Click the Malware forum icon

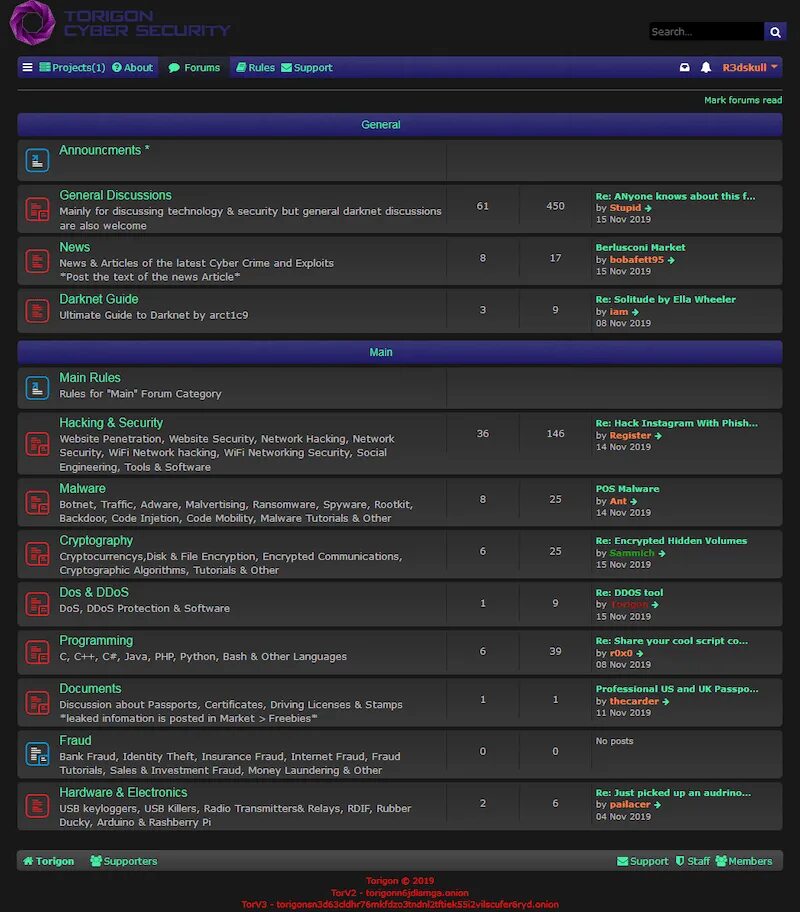(37, 503)
